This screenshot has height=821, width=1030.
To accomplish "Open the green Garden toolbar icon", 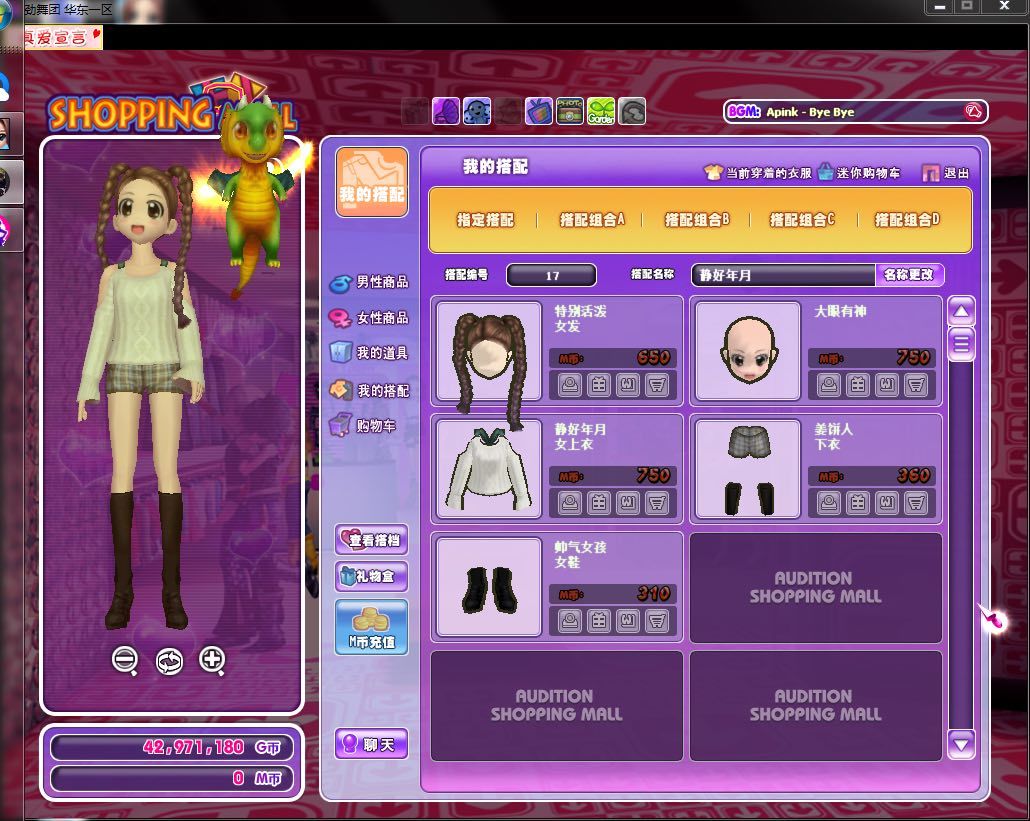I will [600, 111].
